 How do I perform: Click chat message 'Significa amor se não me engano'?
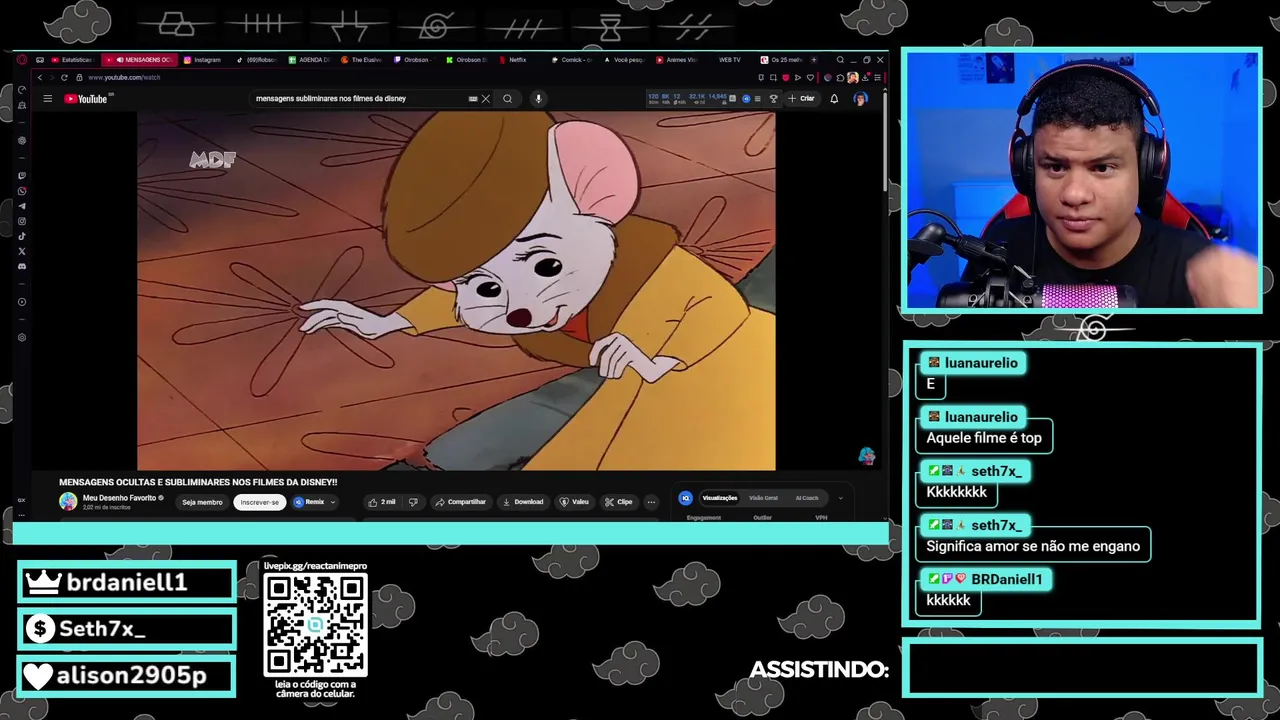1033,546
